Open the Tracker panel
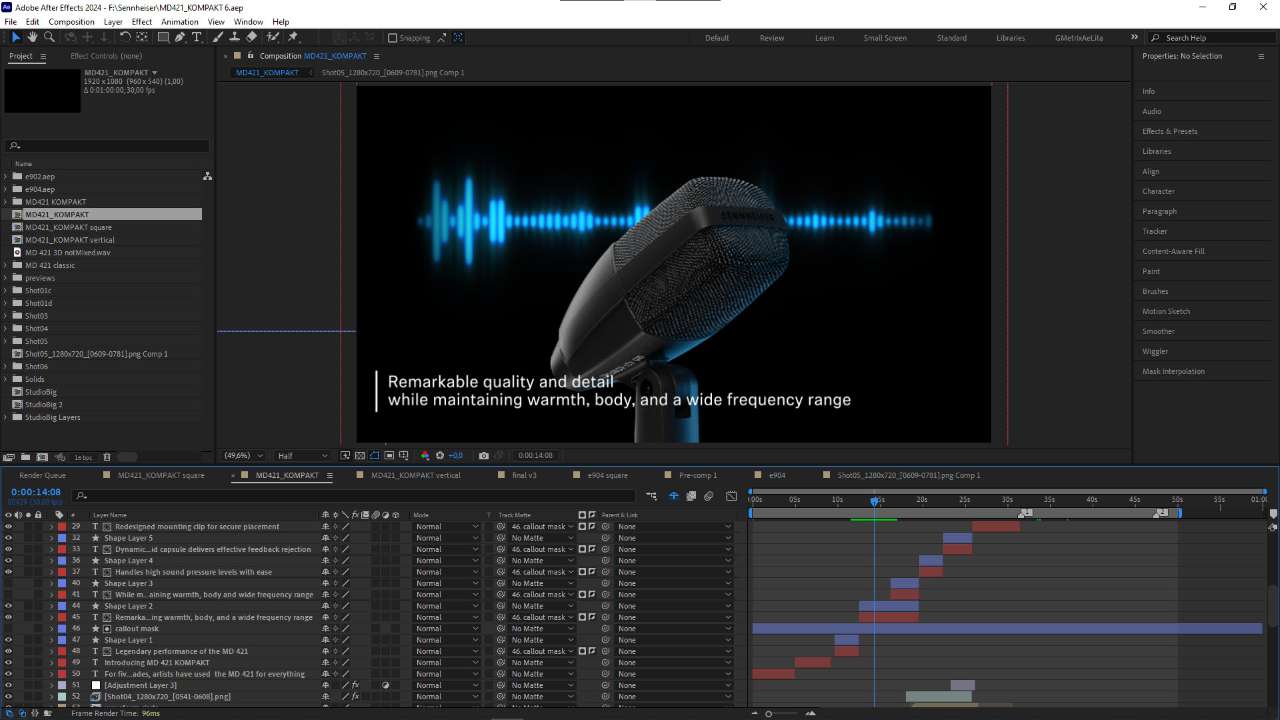Viewport: 1280px width, 720px height. tap(1155, 231)
